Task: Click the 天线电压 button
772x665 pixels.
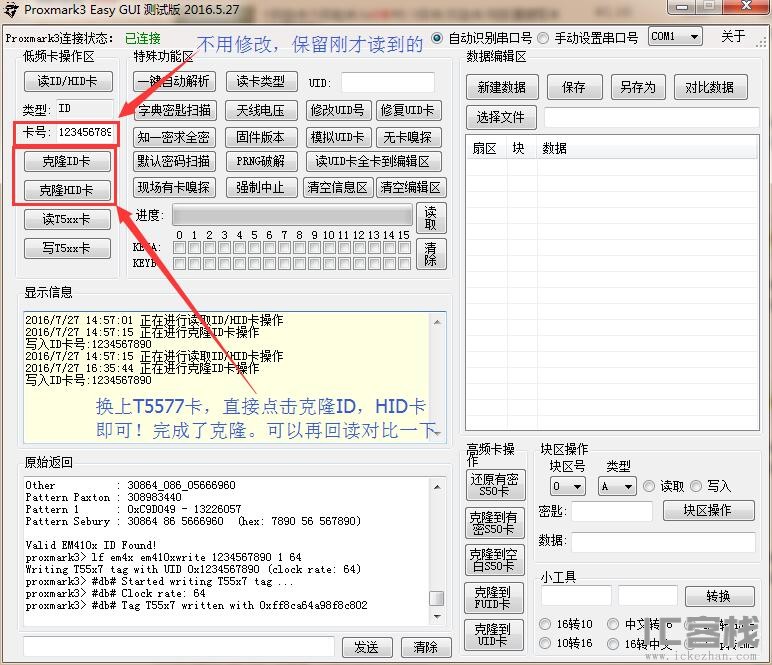Action: pyautogui.click(x=261, y=110)
